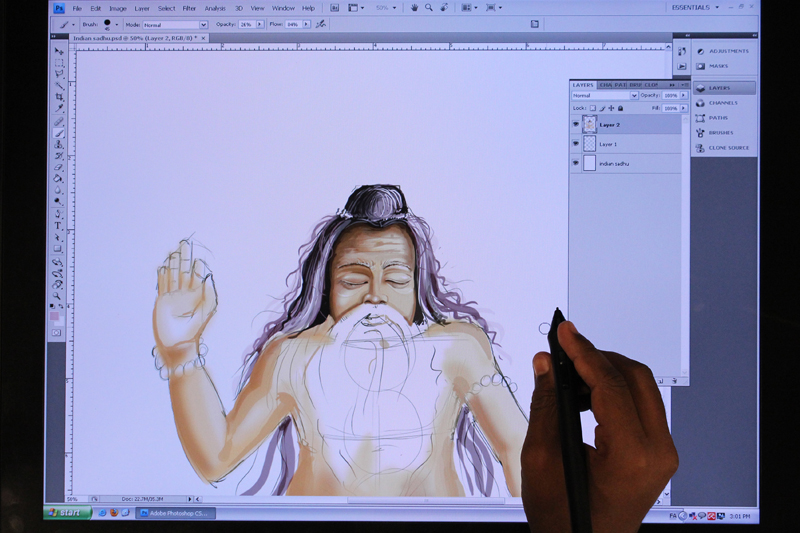Click the Windows Start button
800x533 pixels.
pyautogui.click(x=66, y=512)
